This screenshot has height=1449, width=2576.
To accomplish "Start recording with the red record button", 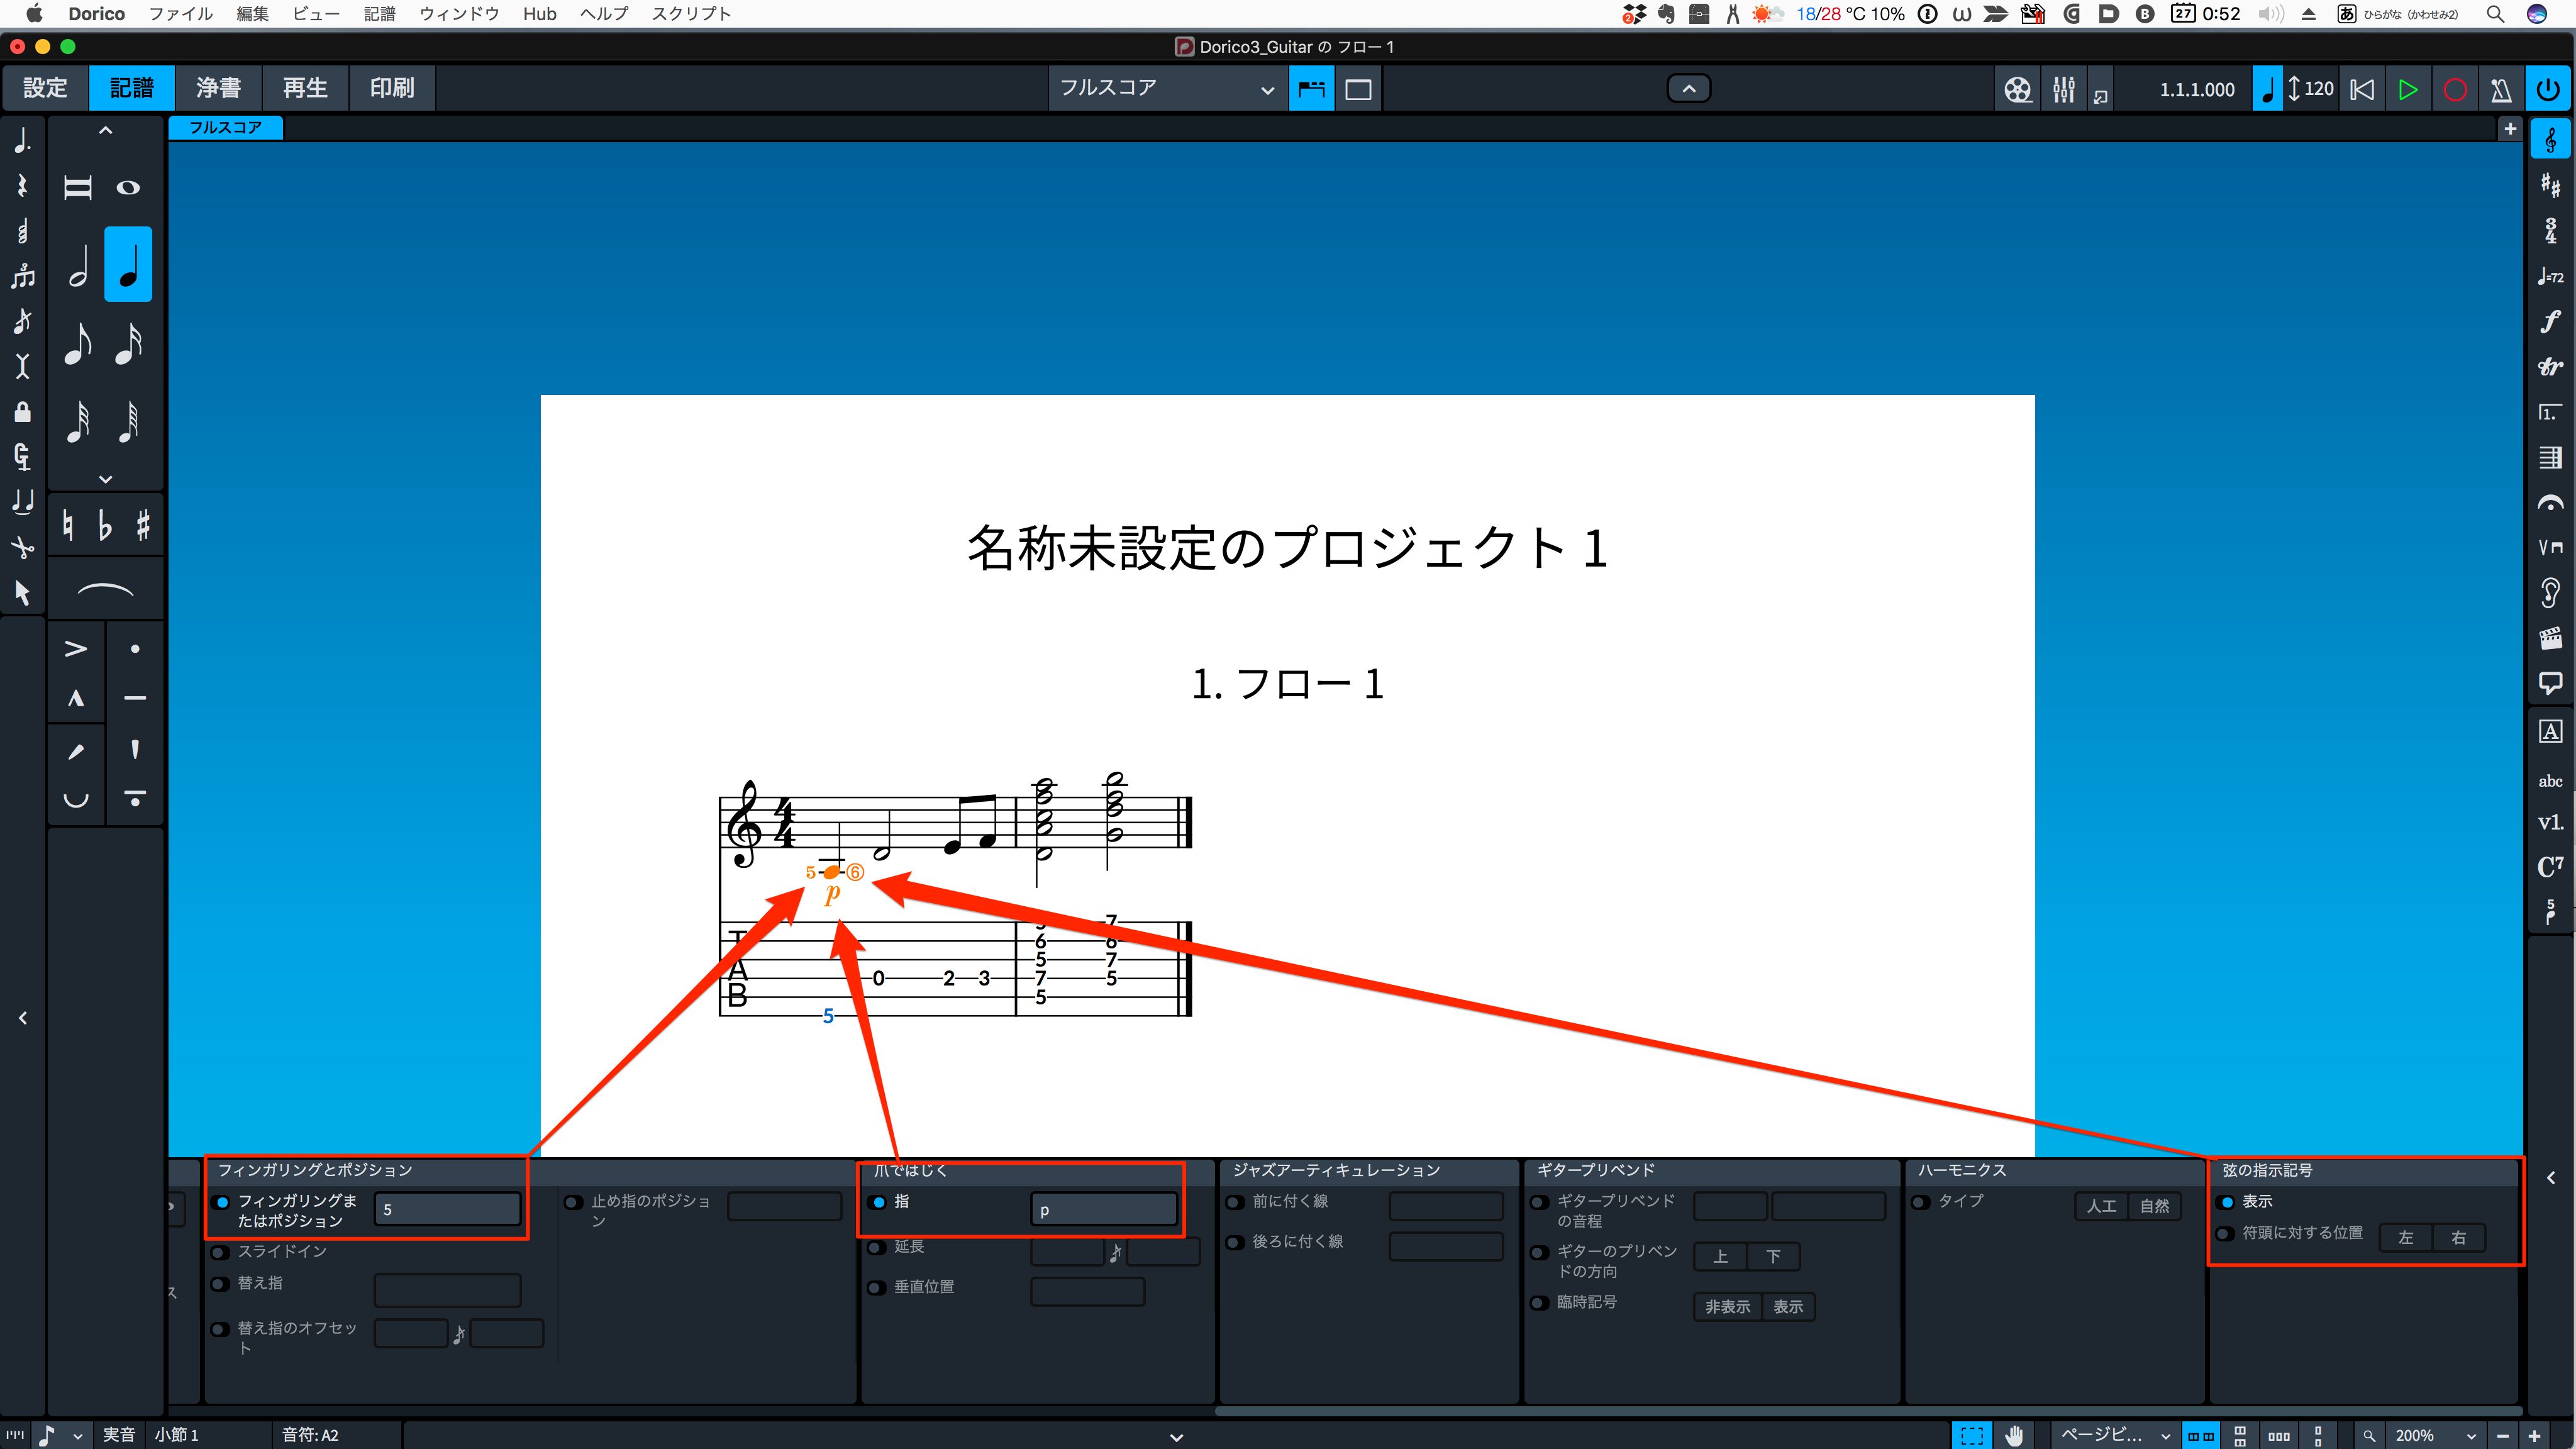I will [x=2455, y=89].
